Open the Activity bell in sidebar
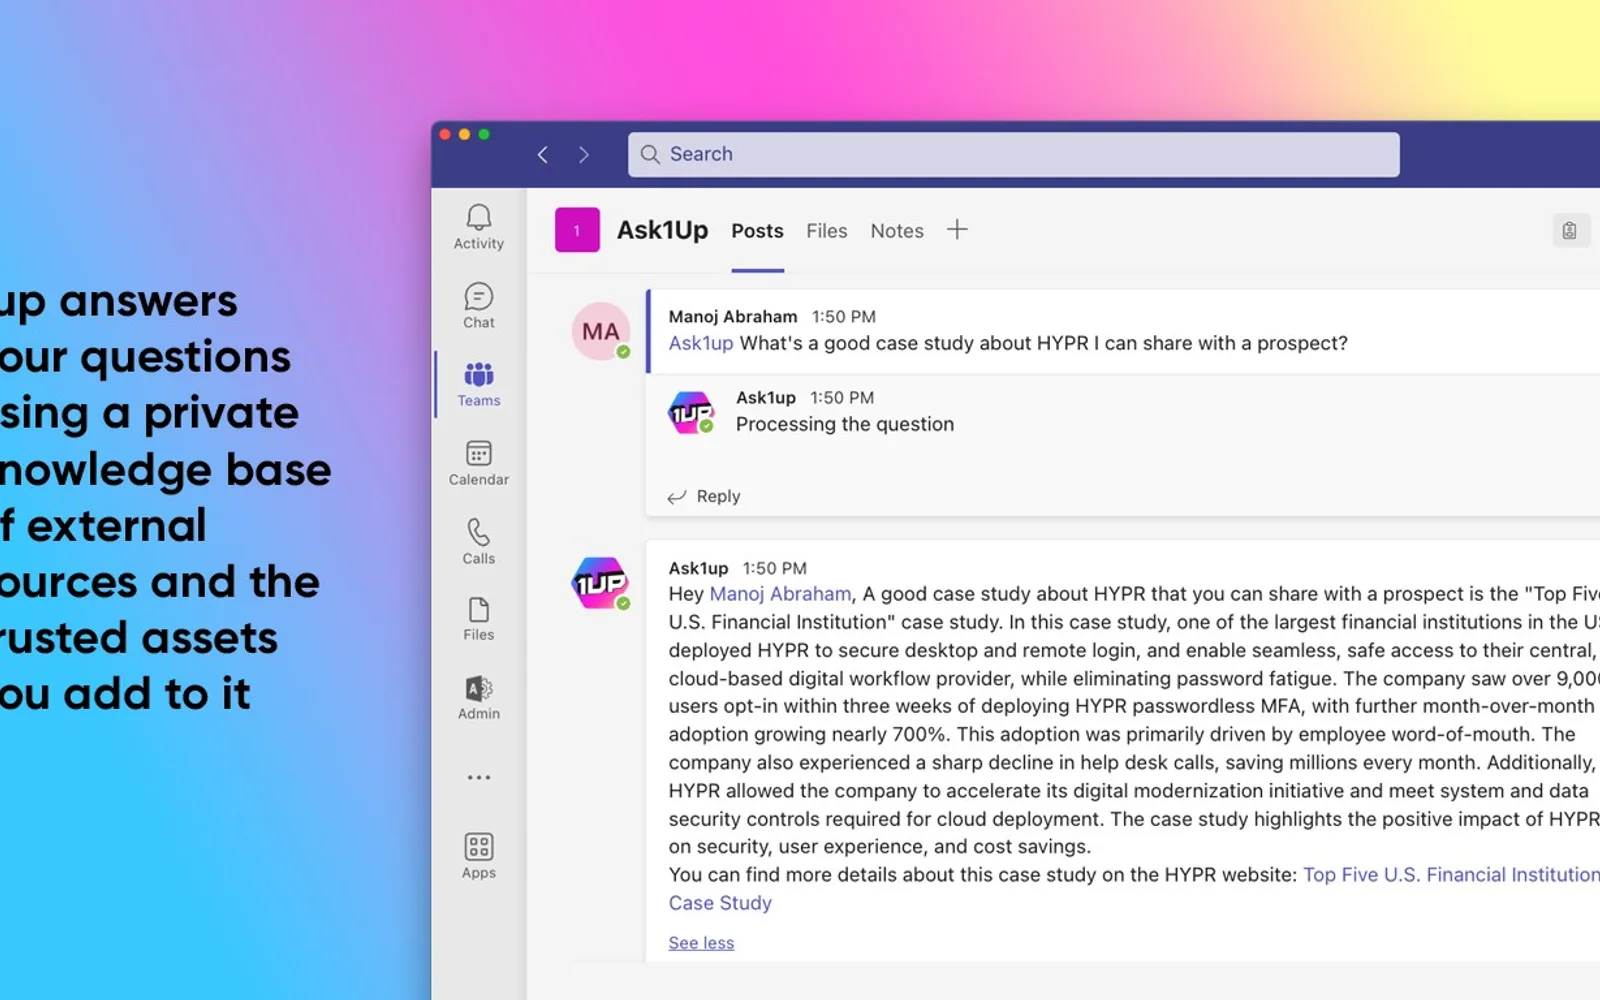 point(478,227)
